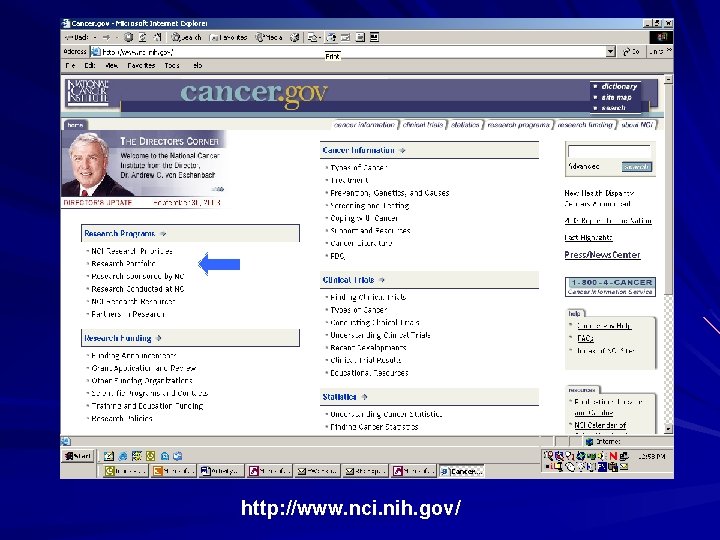The width and height of the screenshot is (720, 540).
Task: Click the vertical scrollbar down arrow
Action: tap(669, 429)
